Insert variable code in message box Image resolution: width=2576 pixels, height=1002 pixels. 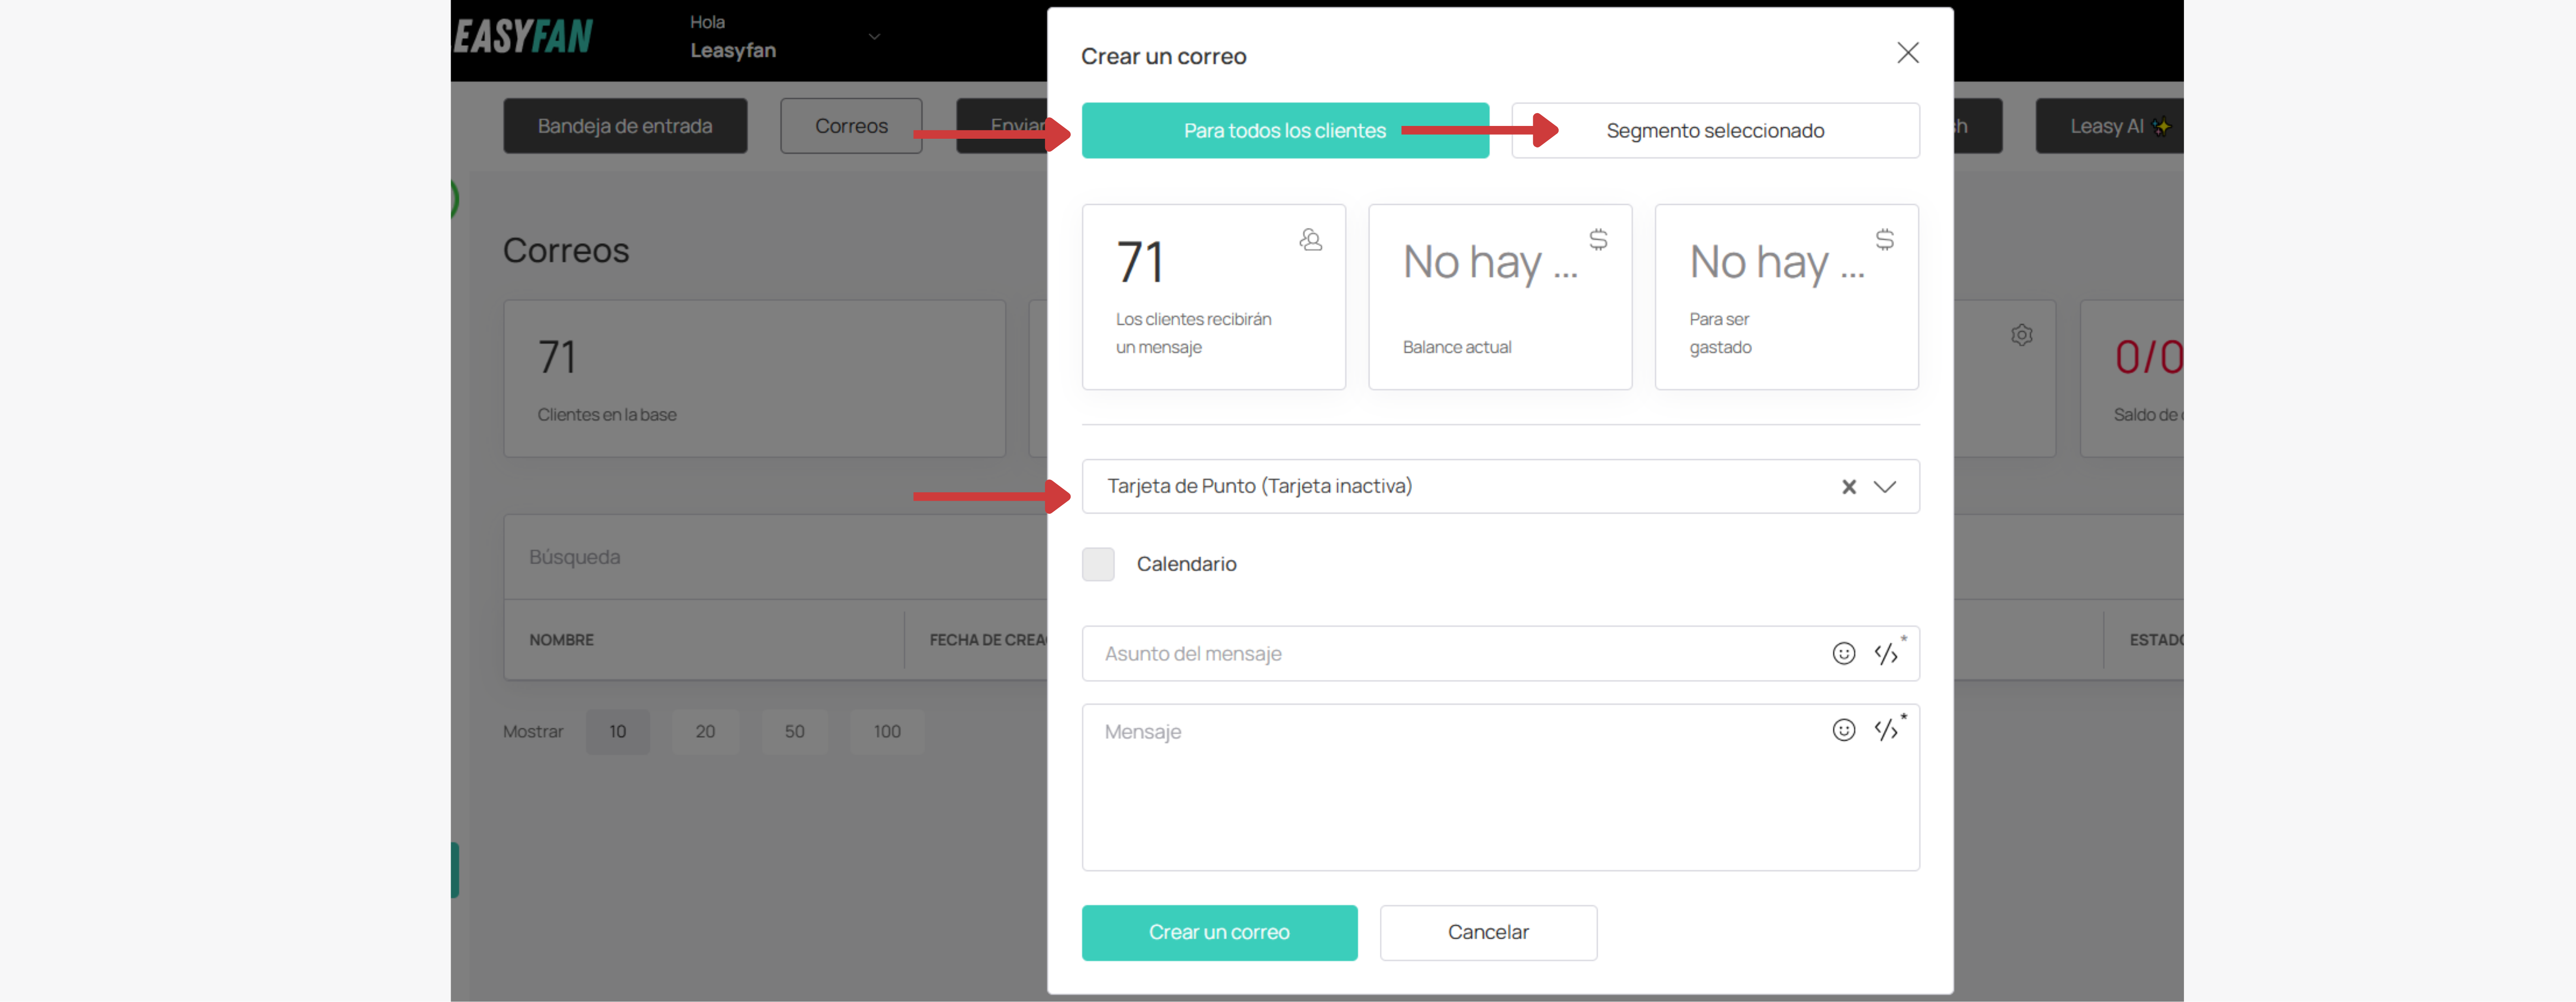[x=1887, y=729]
